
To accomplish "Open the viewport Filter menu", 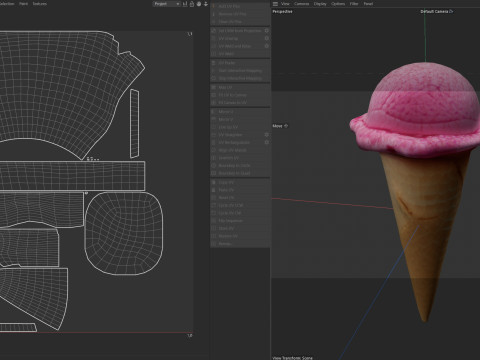I will pos(354,4).
